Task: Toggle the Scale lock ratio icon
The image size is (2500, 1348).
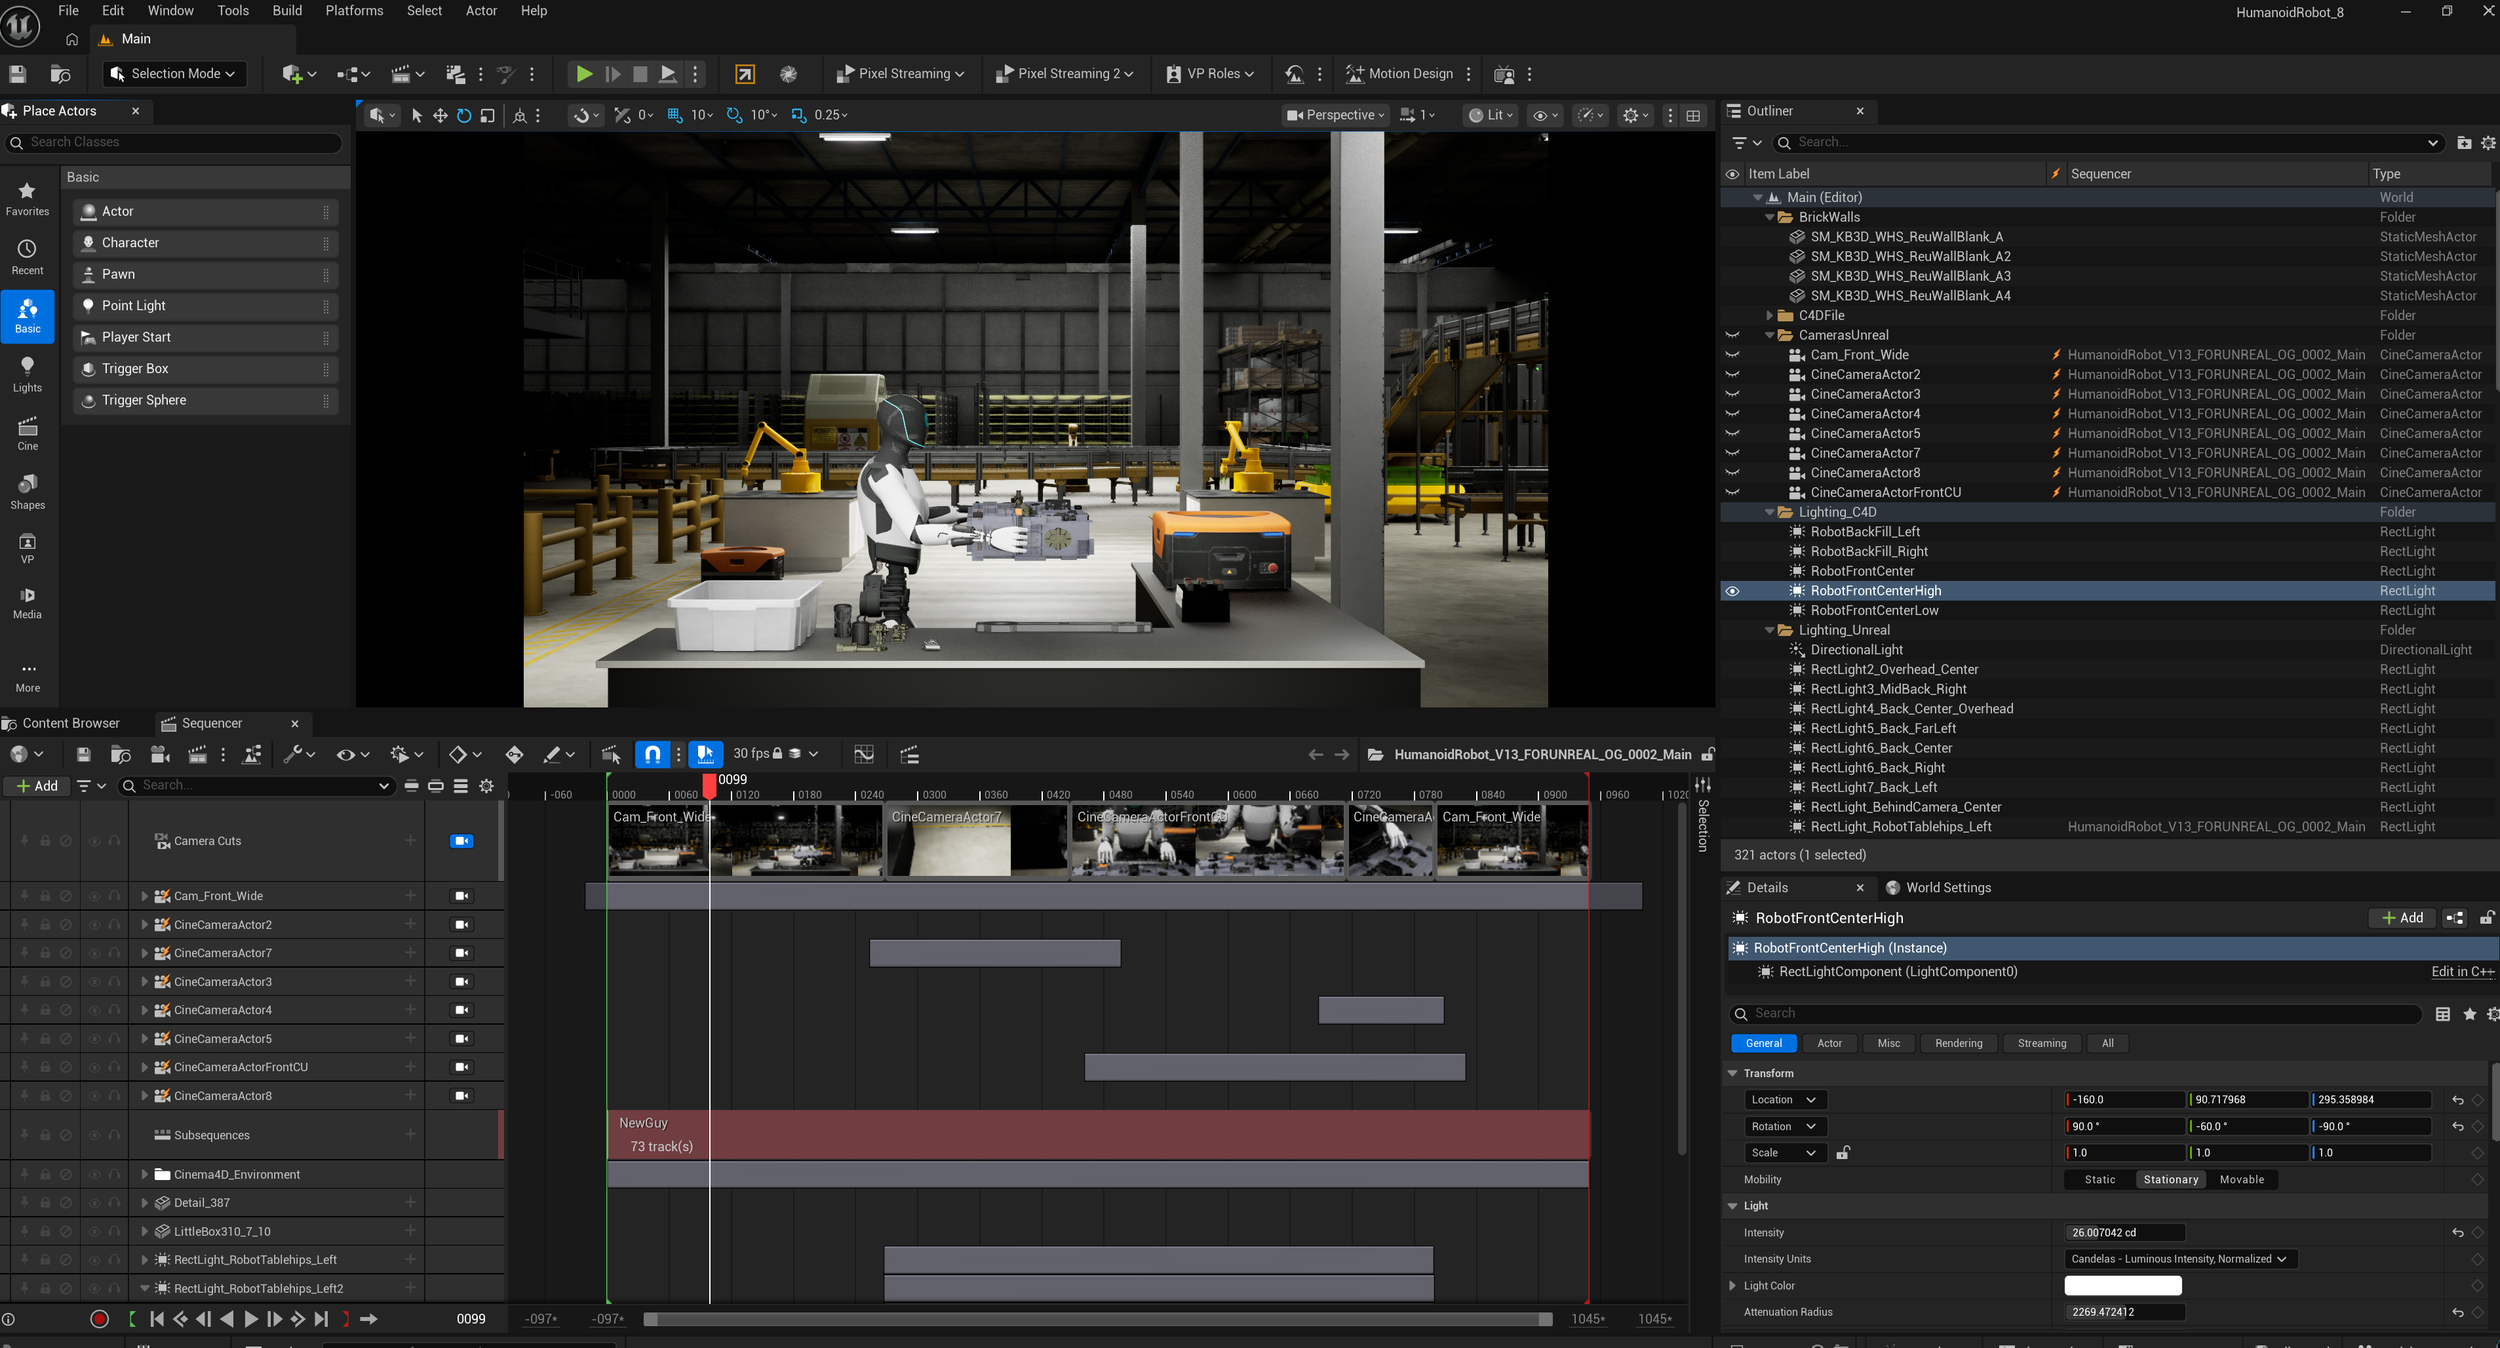Action: pyautogui.click(x=1842, y=1153)
